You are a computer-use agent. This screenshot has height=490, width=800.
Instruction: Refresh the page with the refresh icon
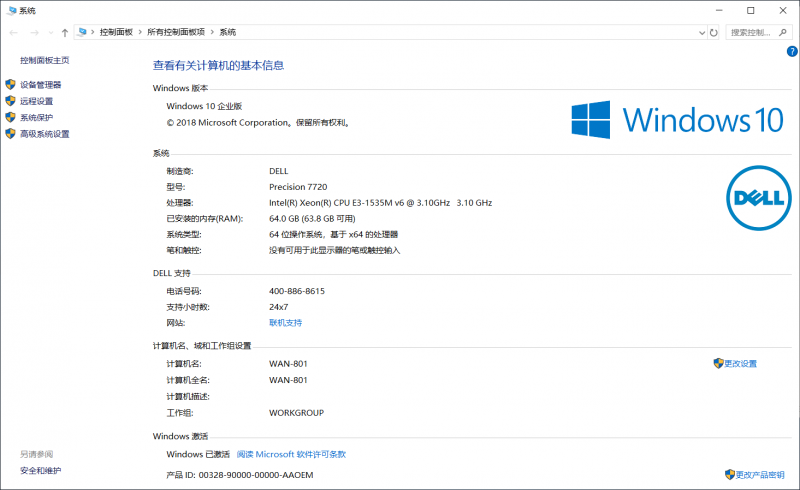click(x=714, y=33)
